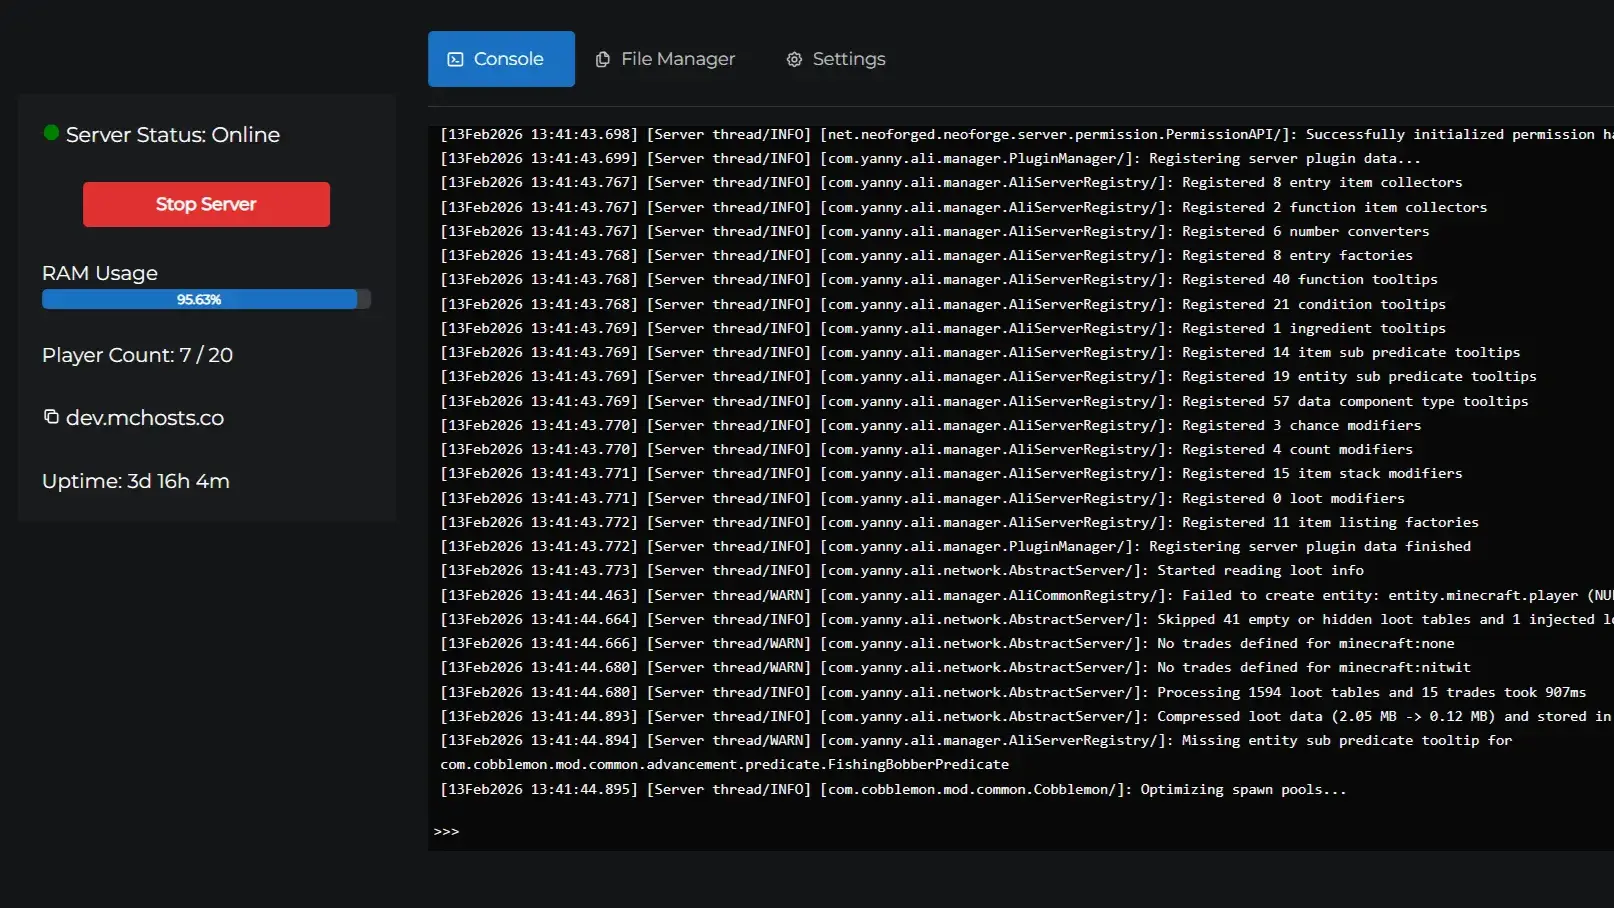Viewport: 1614px width, 908px height.
Task: Click the dev.mchosts.co server address
Action: [145, 418]
